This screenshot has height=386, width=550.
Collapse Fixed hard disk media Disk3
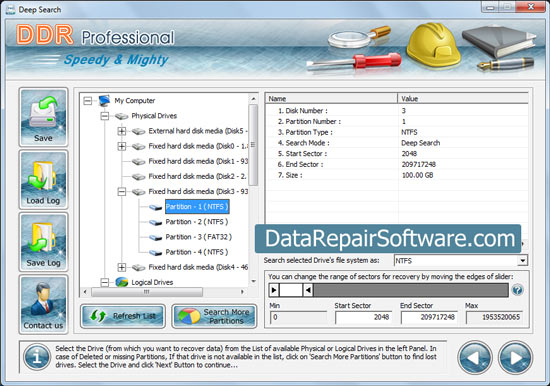tap(122, 192)
